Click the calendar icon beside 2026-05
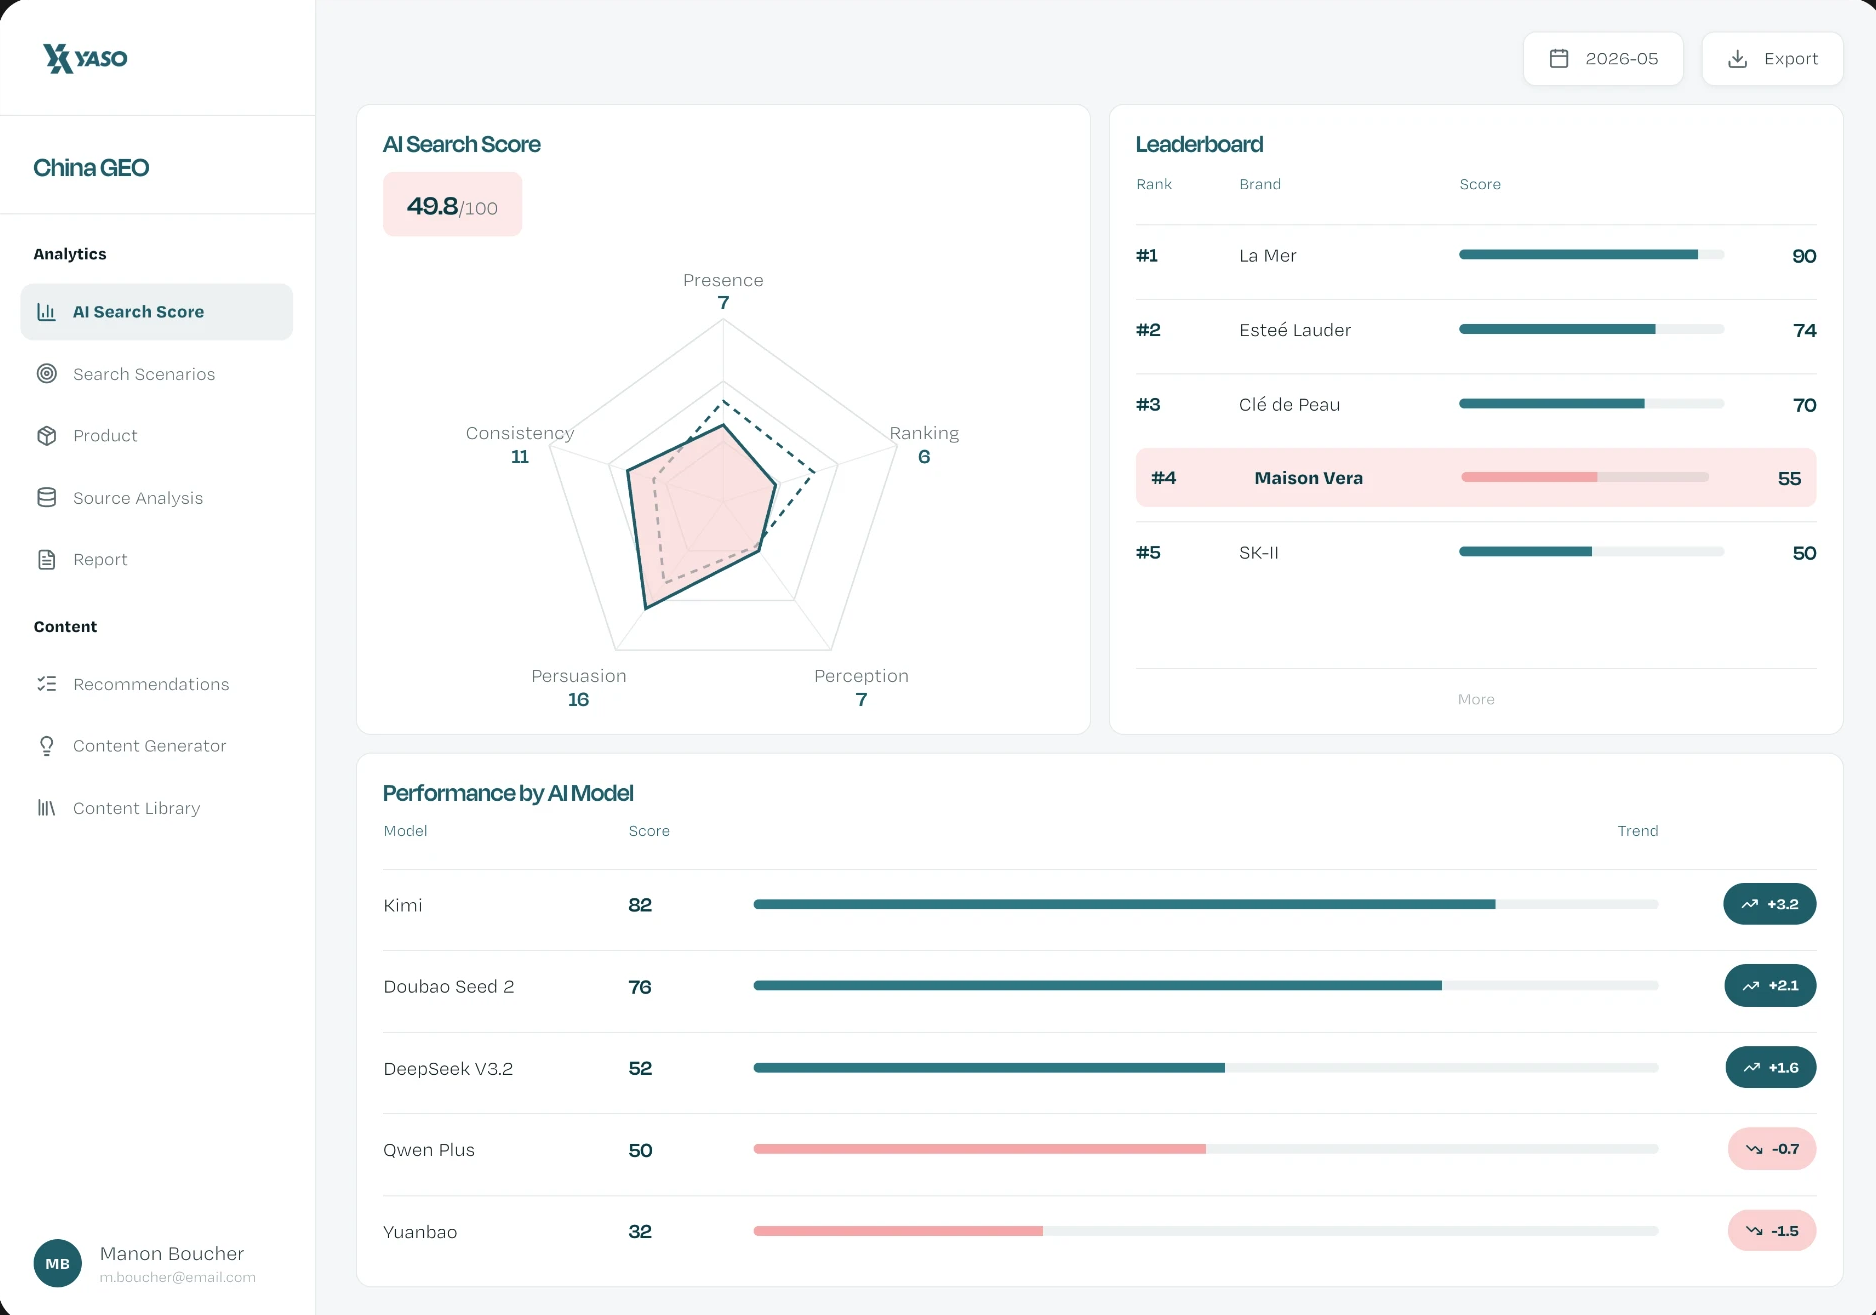 [x=1559, y=59]
